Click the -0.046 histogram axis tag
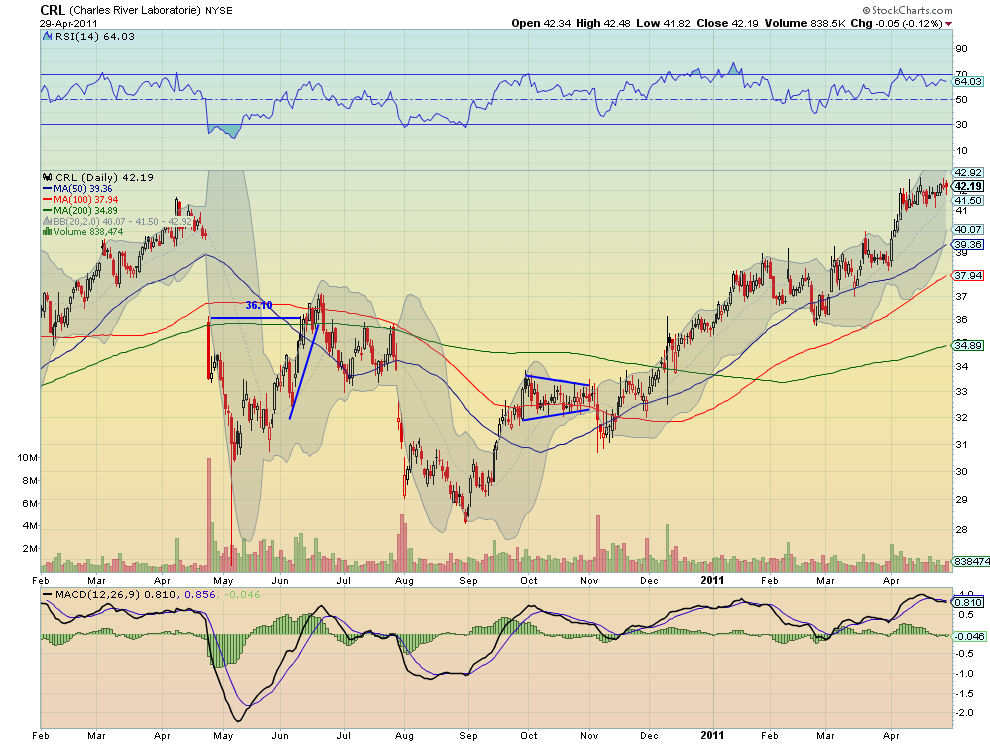This screenshot has height=744, width=990. click(968, 636)
